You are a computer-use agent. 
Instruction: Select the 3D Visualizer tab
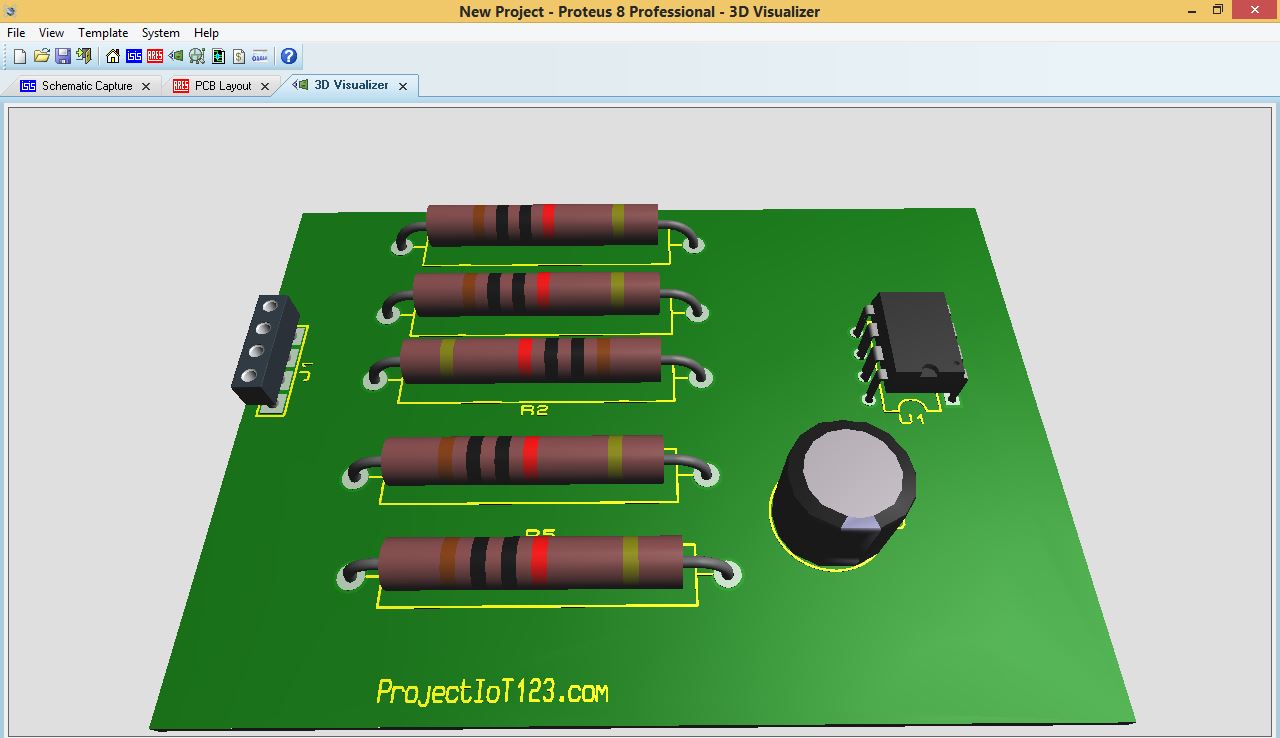click(x=351, y=85)
